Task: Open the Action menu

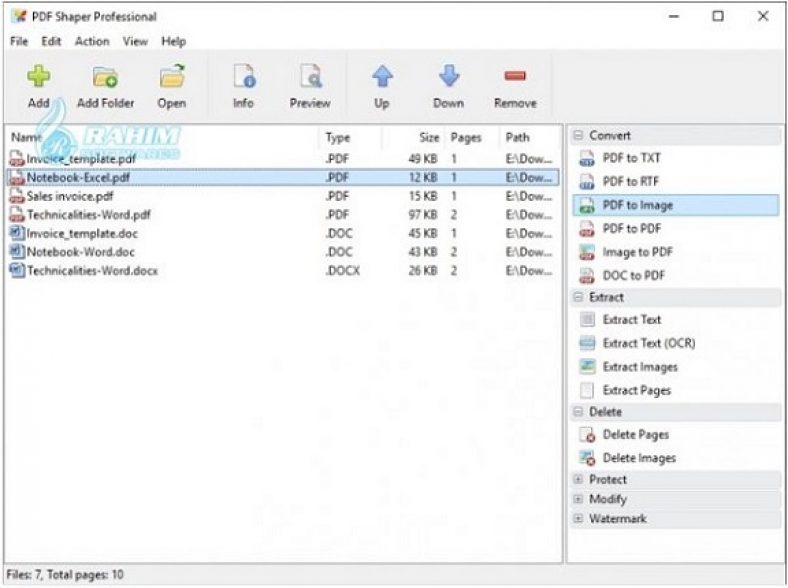Action: (x=92, y=41)
